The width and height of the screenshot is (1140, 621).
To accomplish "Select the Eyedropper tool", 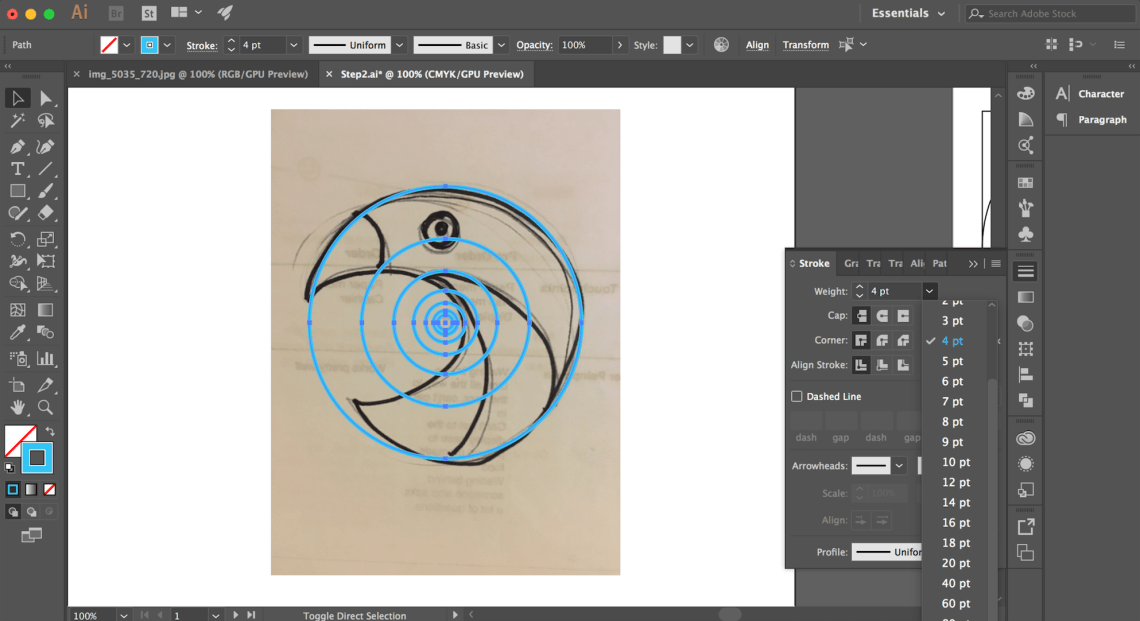I will [17, 332].
